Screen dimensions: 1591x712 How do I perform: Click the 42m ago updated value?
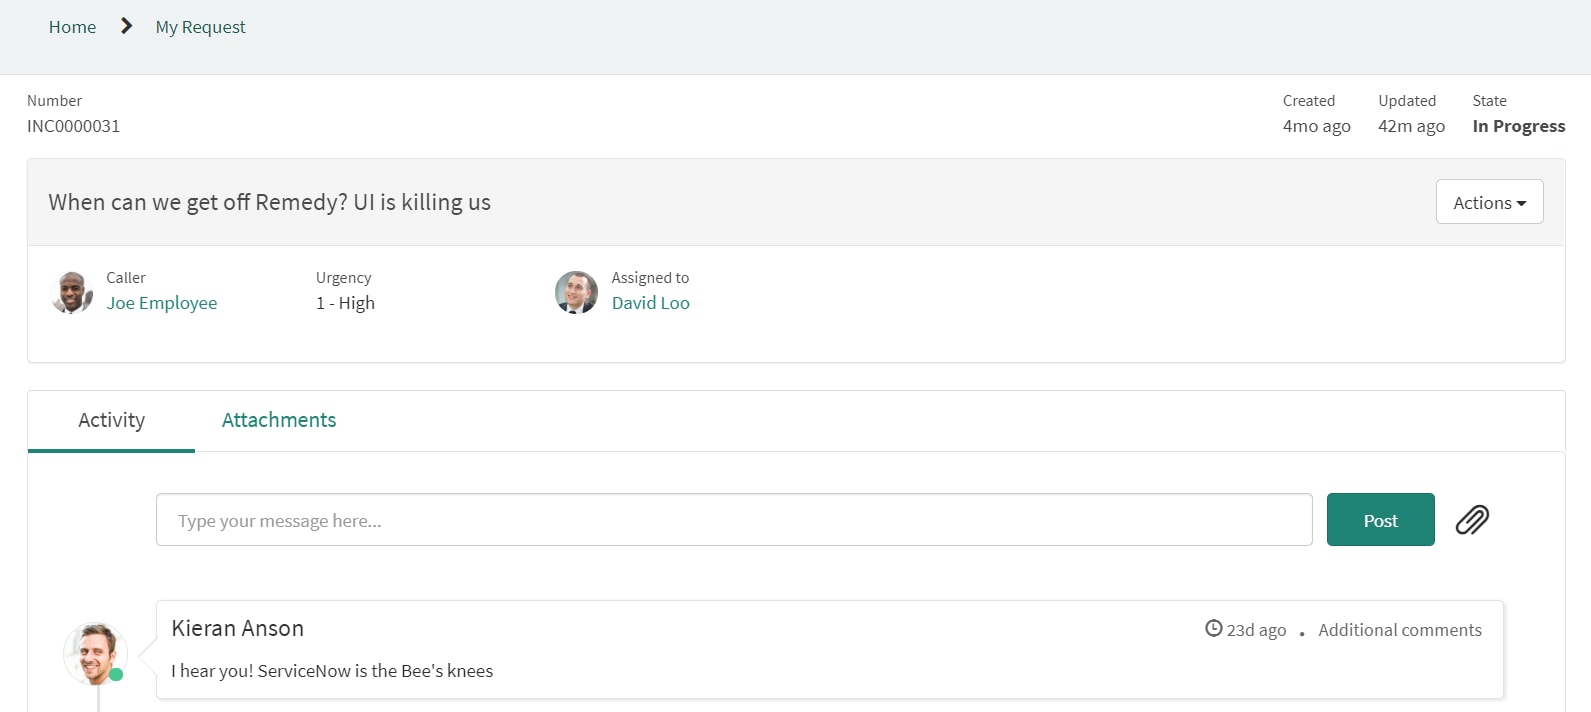[1411, 126]
